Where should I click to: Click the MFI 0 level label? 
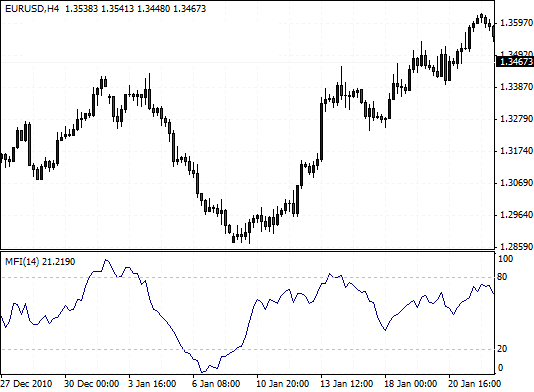pos(500,368)
